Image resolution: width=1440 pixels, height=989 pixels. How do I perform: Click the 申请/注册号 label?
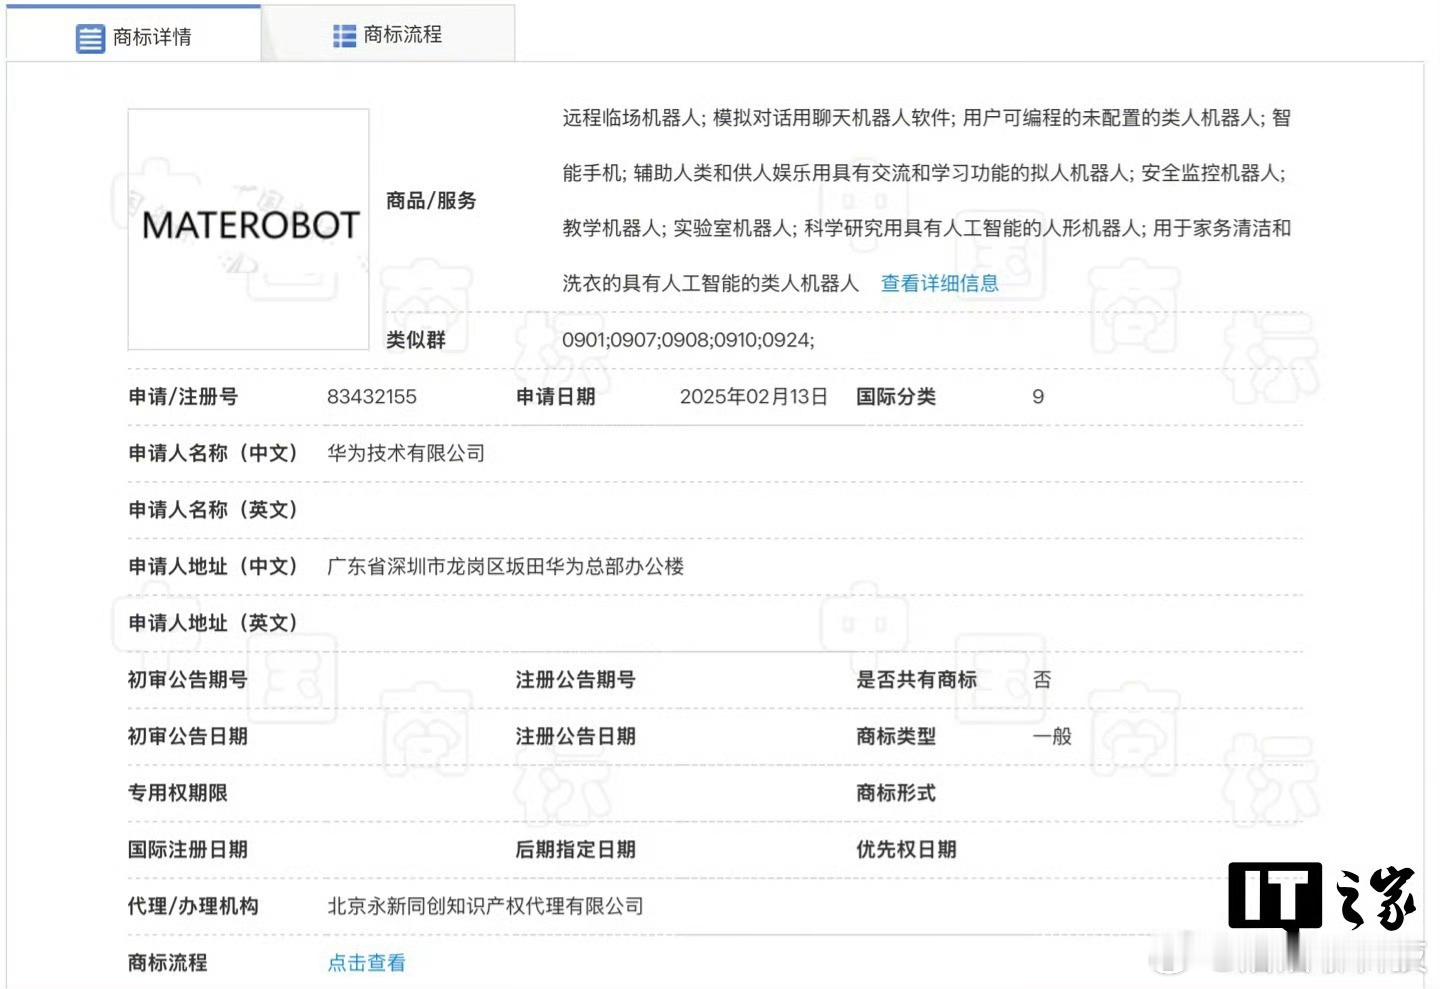[183, 396]
